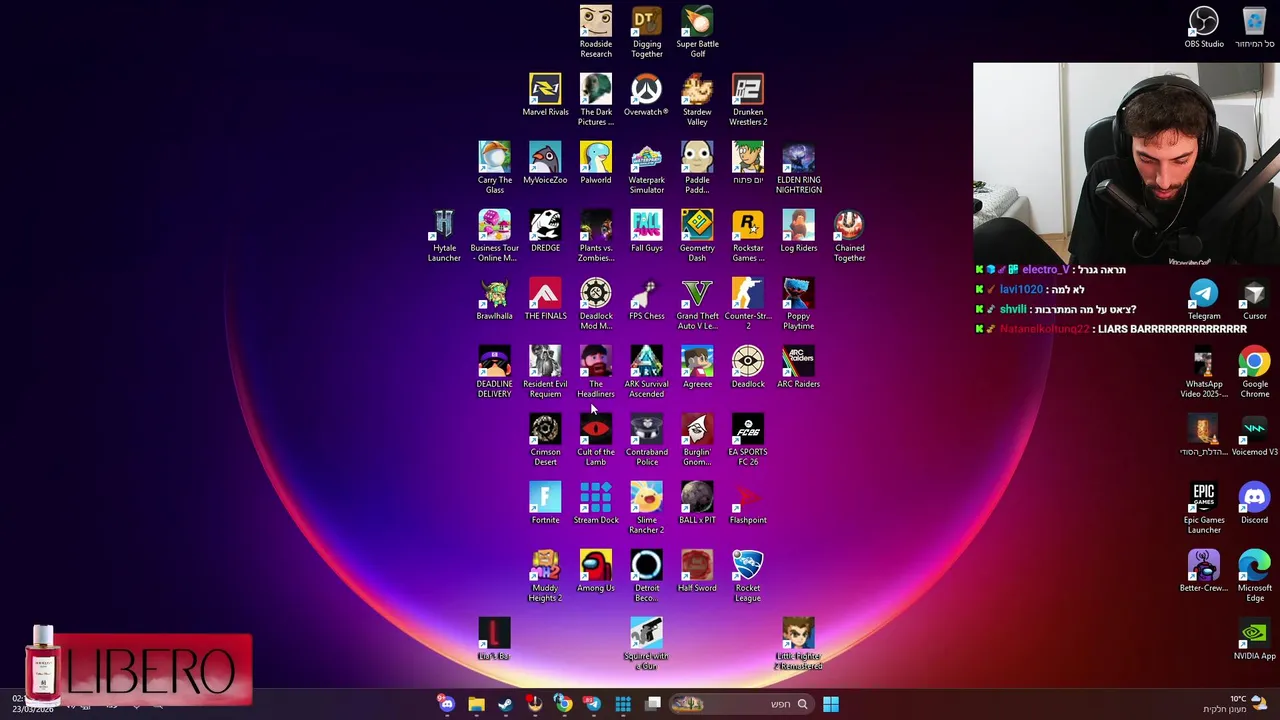Select Grand Theft Auto V shortcut
The width and height of the screenshot is (1280, 720).
(x=697, y=304)
